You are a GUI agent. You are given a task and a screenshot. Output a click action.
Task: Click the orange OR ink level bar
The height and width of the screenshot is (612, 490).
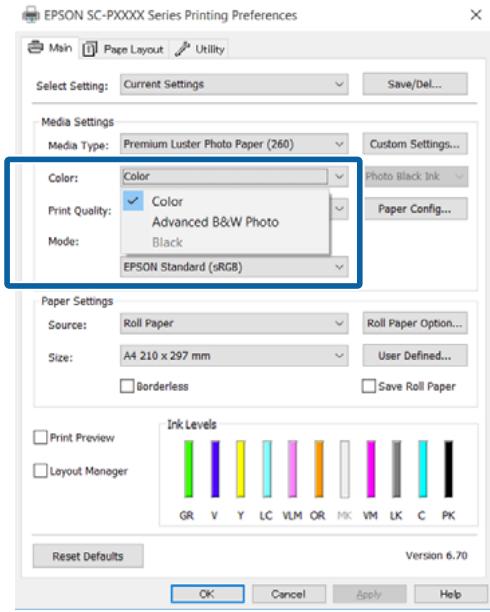coord(319,469)
